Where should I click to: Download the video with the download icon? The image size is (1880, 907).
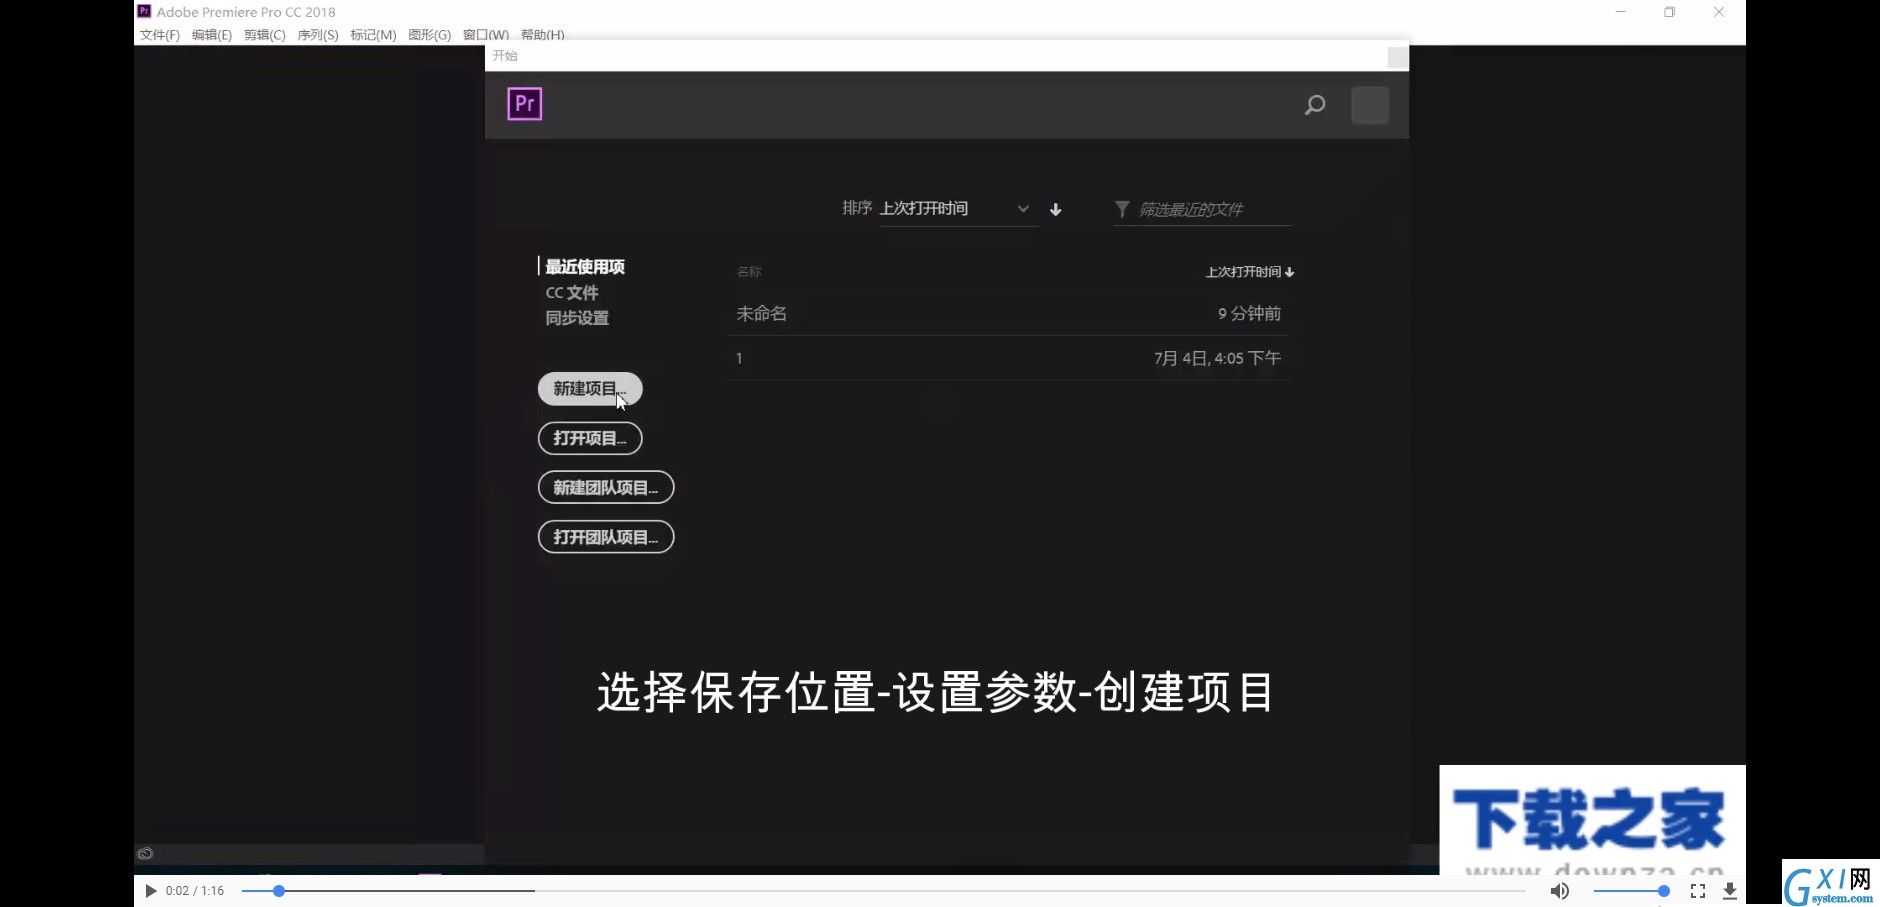[x=1729, y=890]
